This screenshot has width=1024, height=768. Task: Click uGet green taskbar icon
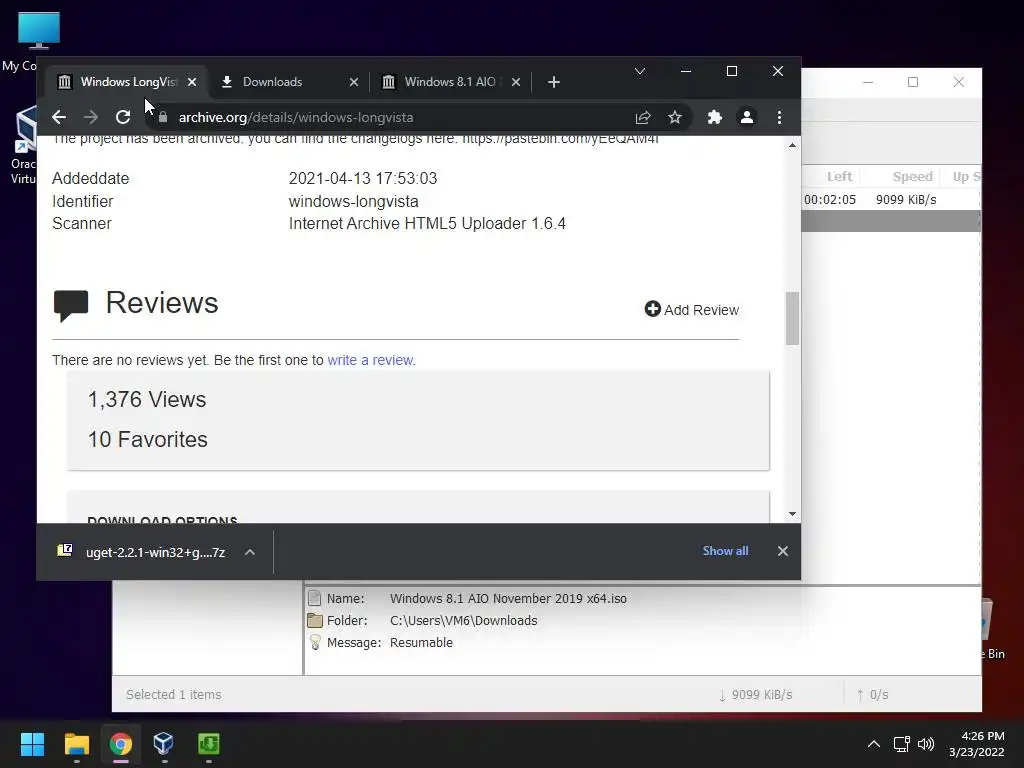point(208,744)
